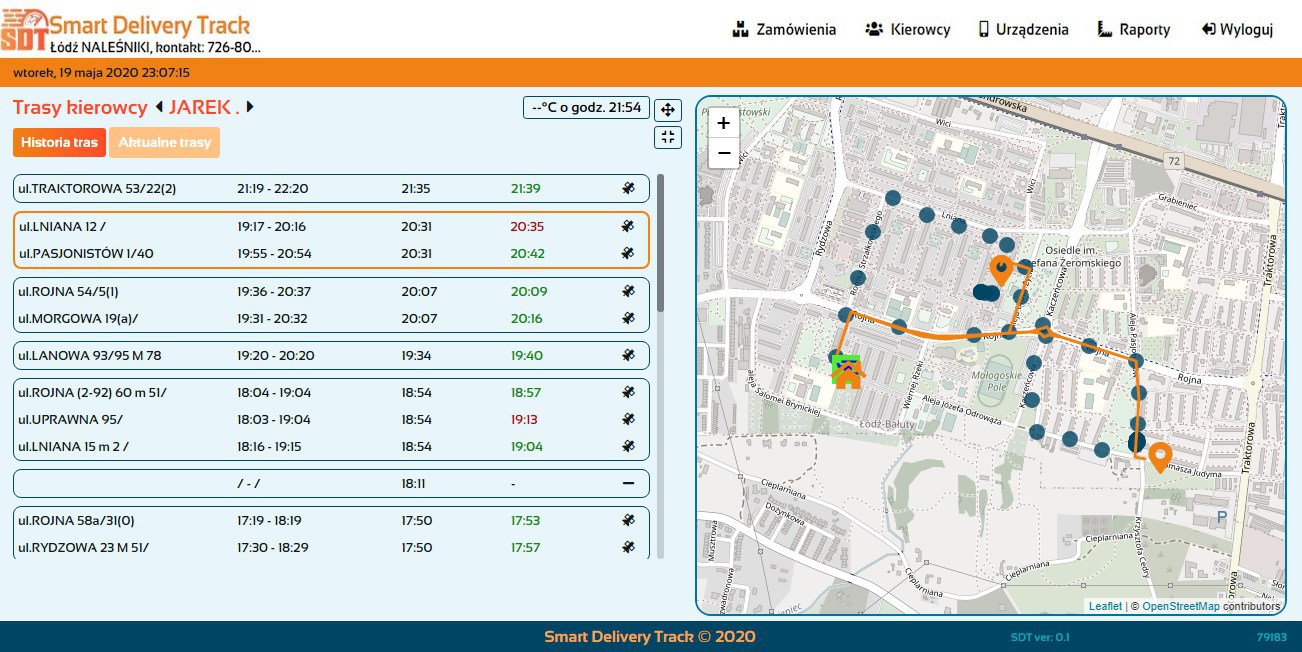Click satellite icon on ul.LANOWA 93/95 row
Viewport: 1302px width, 652px height.
[x=628, y=355]
